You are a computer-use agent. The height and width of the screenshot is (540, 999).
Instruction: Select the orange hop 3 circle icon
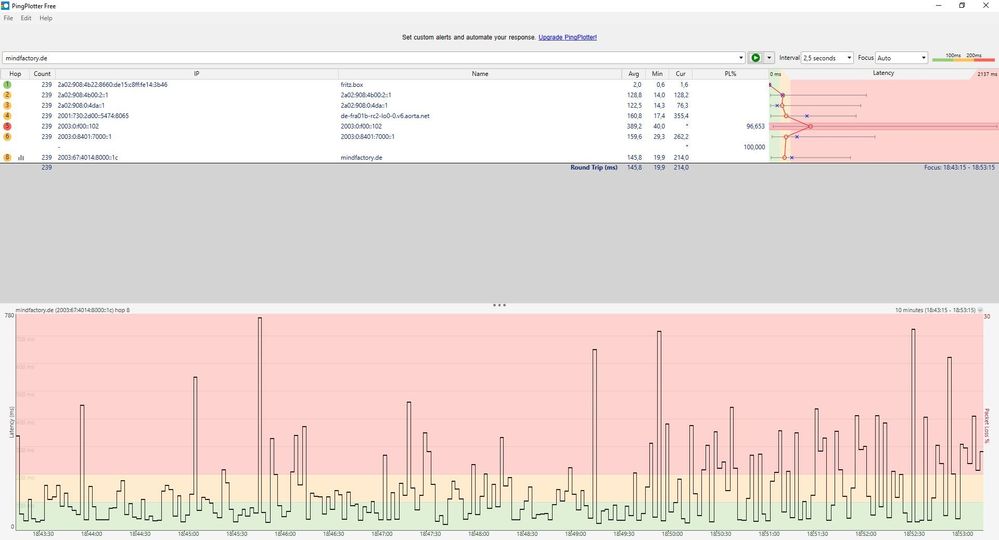pos(7,105)
